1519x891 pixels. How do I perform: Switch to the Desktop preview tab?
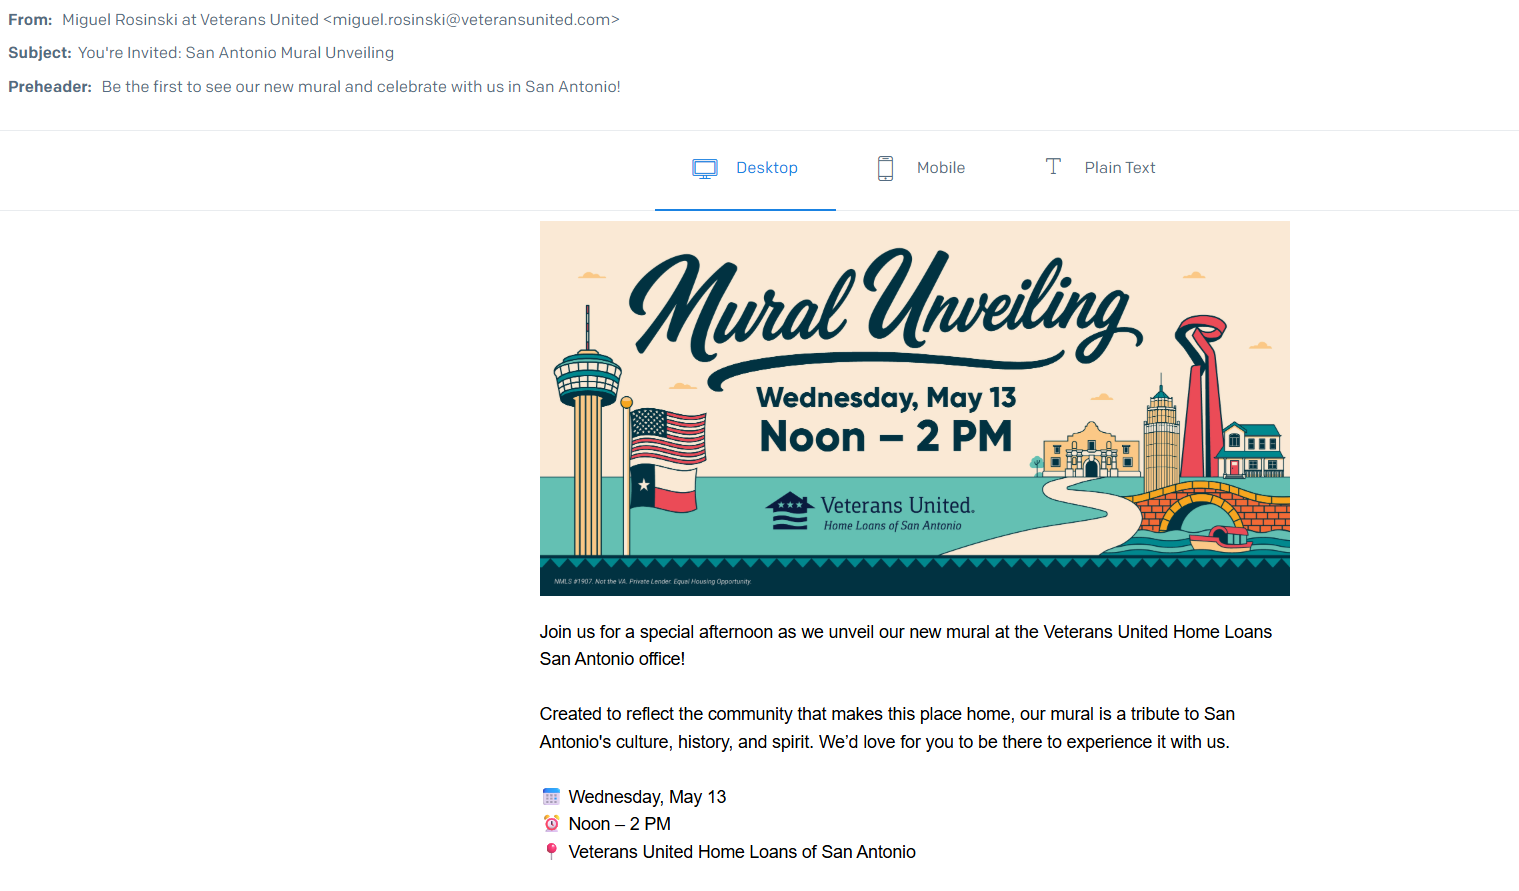(745, 168)
